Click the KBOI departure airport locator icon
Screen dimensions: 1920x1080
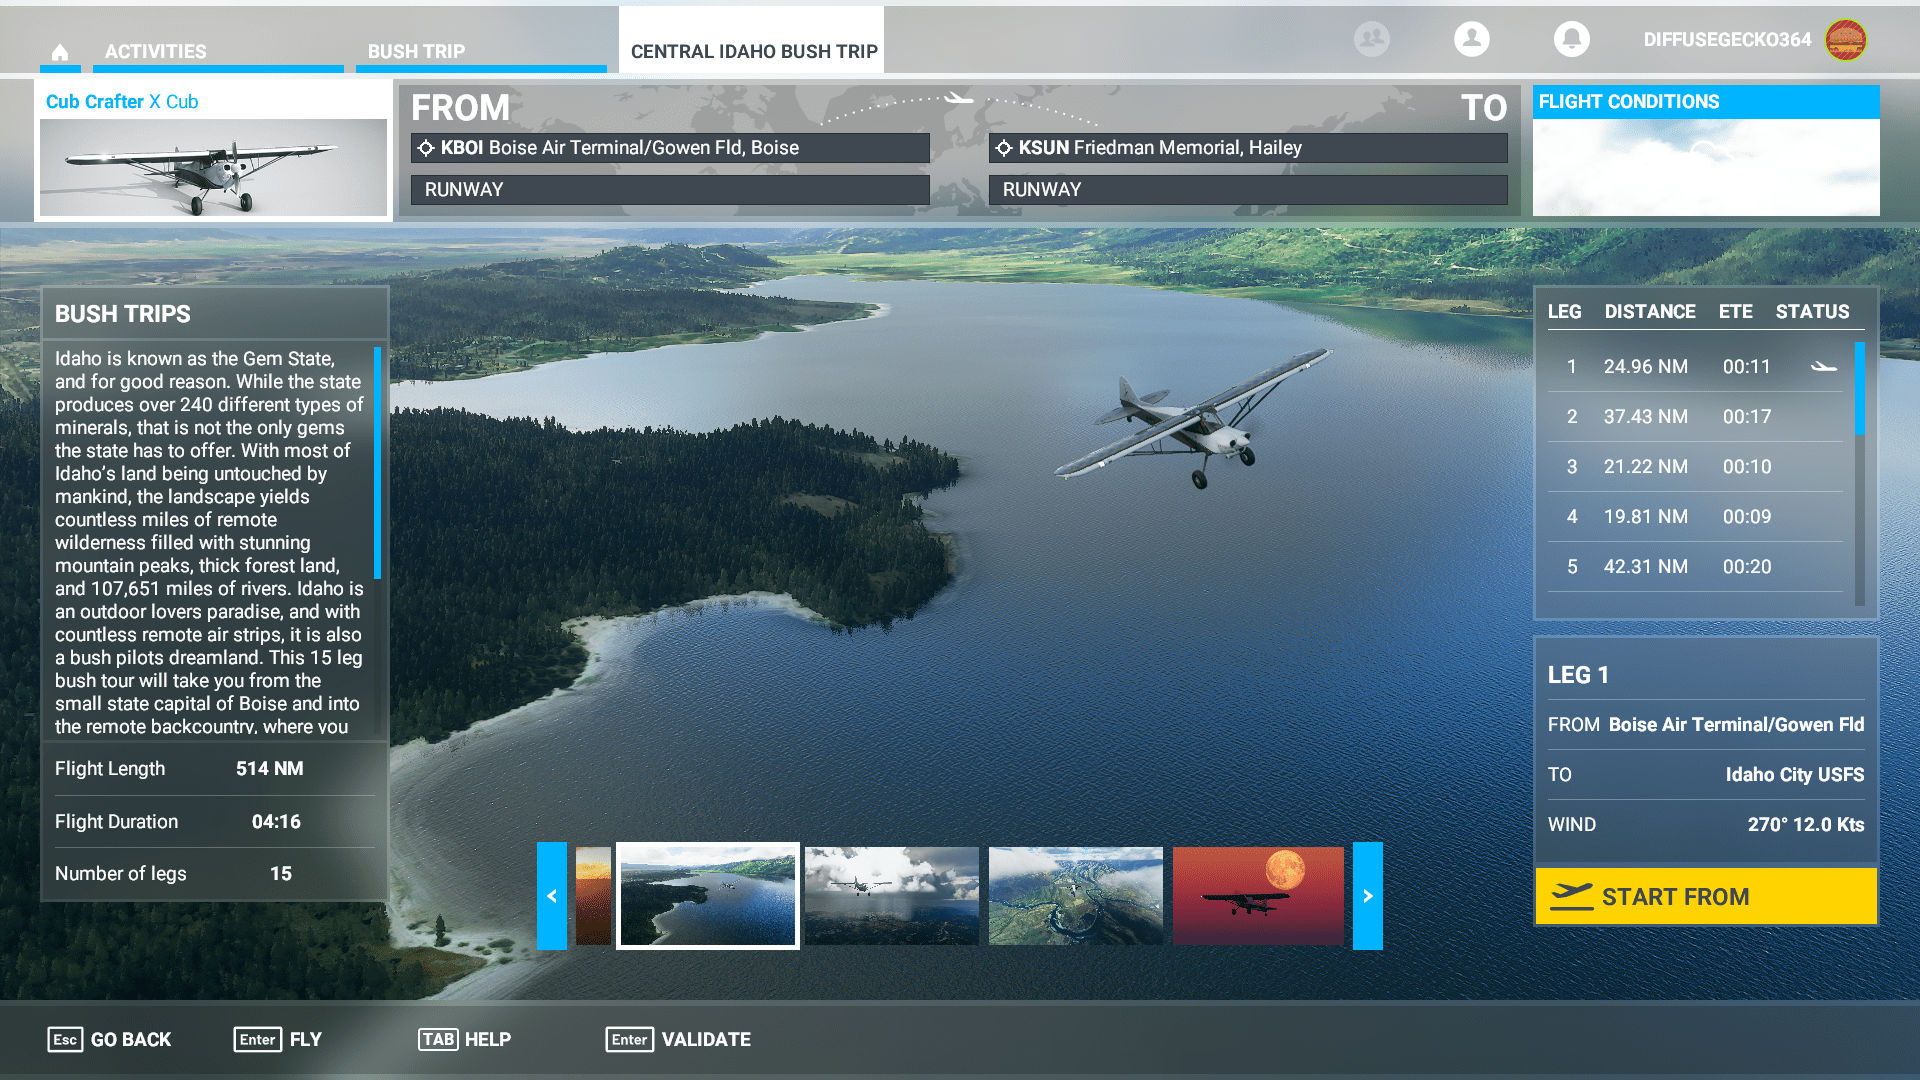click(426, 148)
